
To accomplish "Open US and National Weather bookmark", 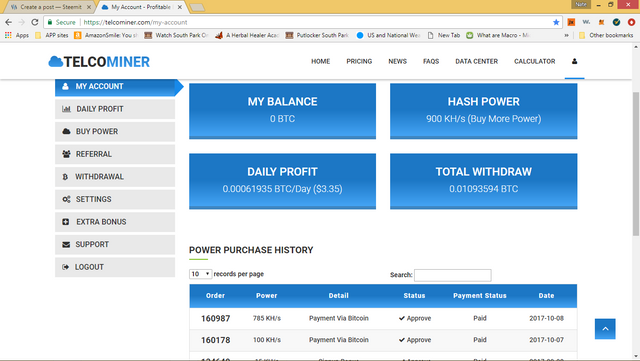I will 389,35.
